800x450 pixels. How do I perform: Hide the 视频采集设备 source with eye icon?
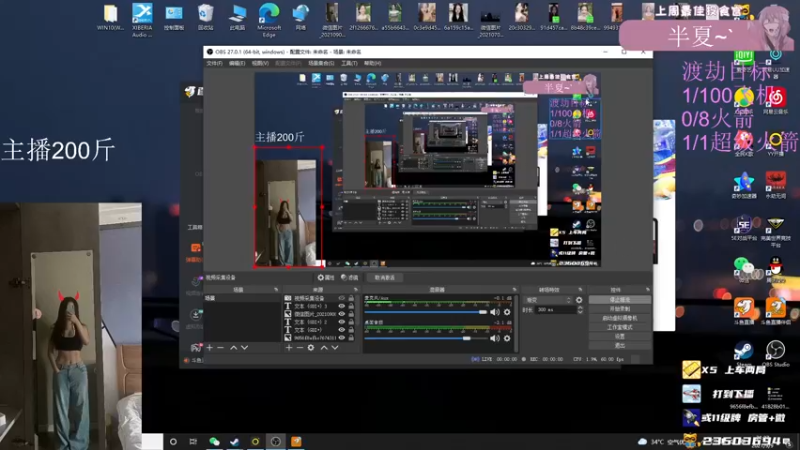pyautogui.click(x=342, y=298)
